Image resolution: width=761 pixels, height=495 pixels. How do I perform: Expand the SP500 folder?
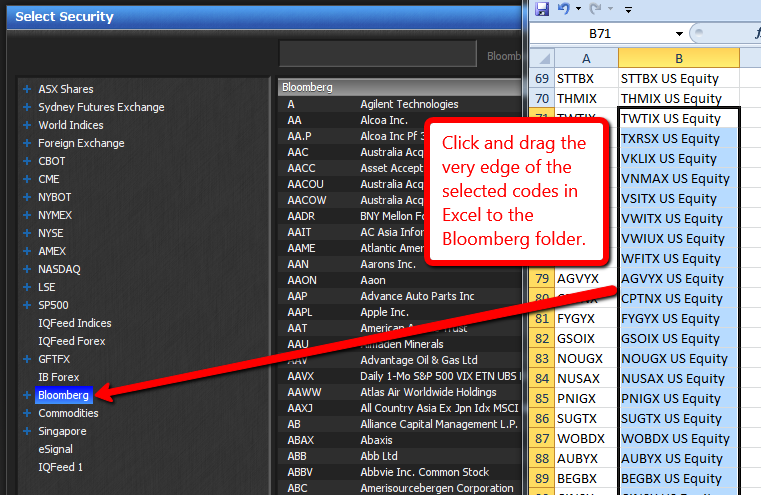click(x=27, y=305)
